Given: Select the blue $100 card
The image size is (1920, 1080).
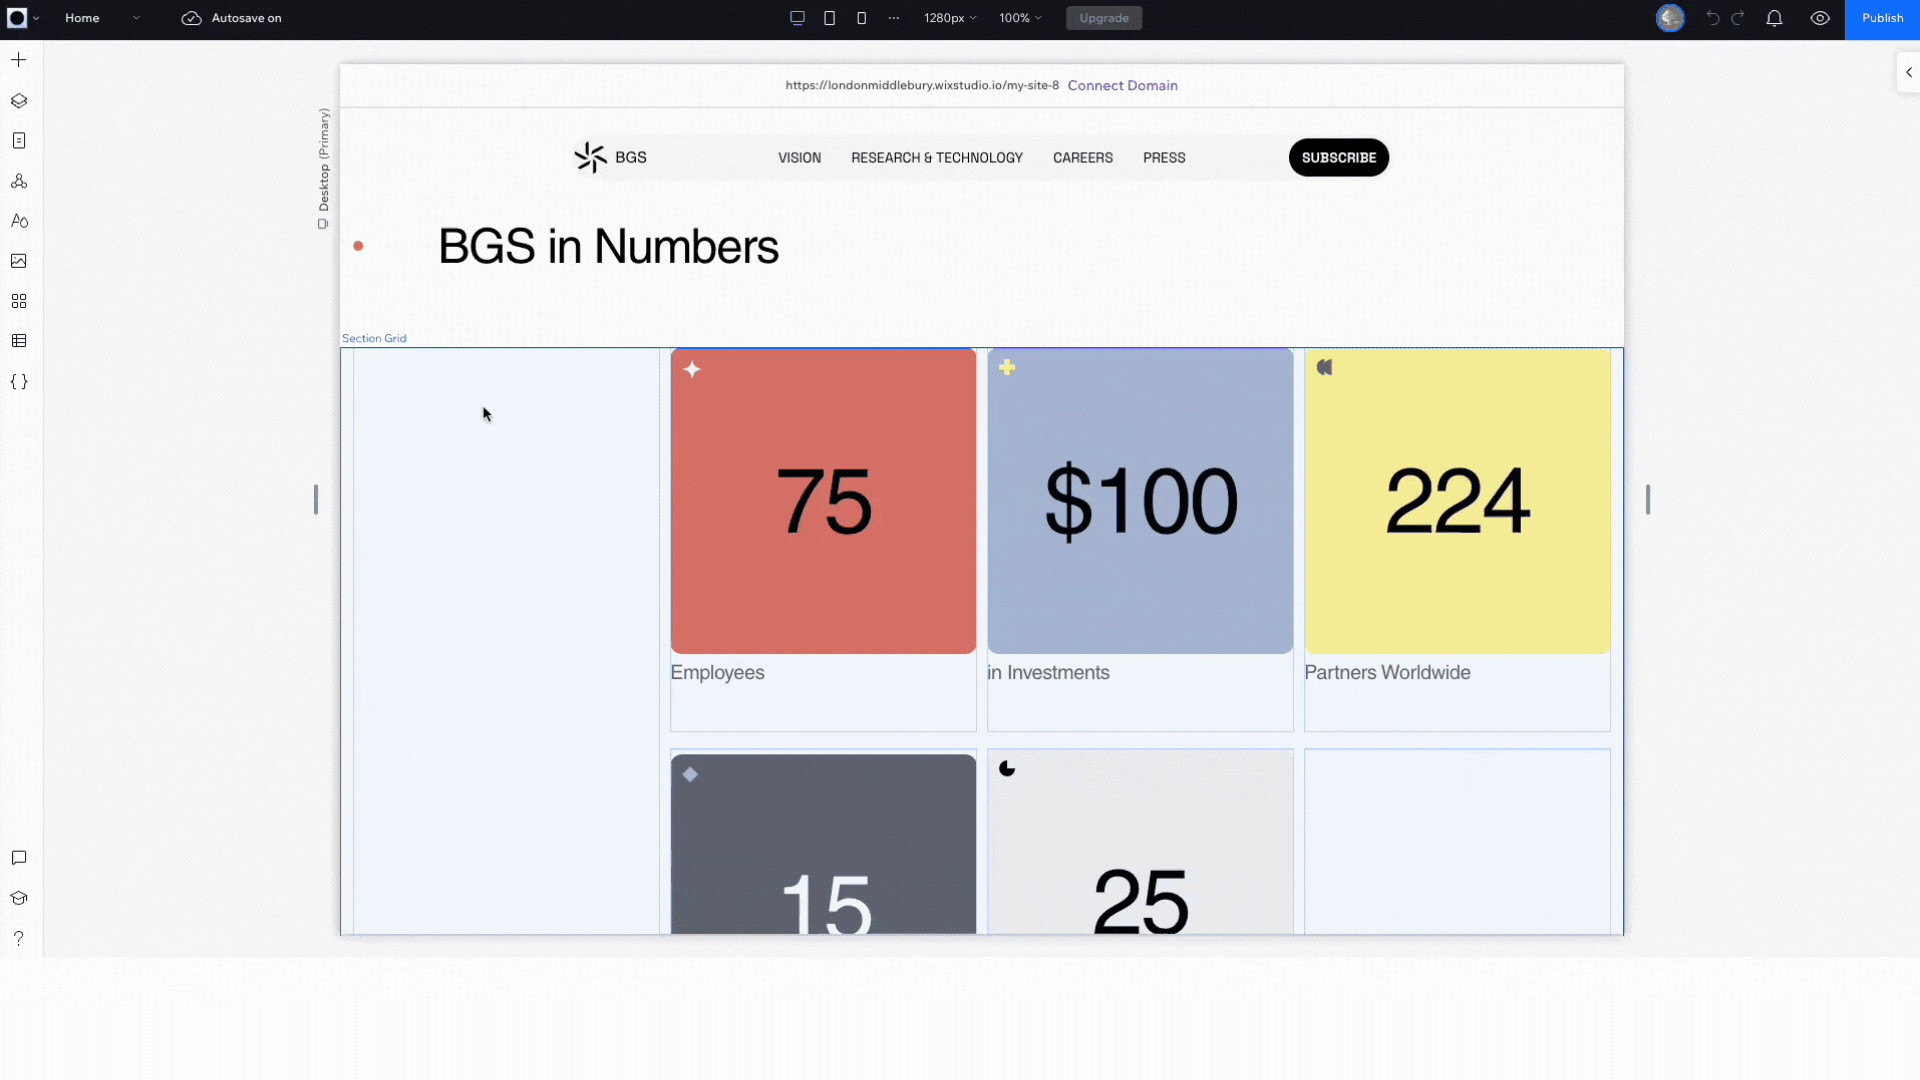Looking at the screenshot, I should (1140, 501).
